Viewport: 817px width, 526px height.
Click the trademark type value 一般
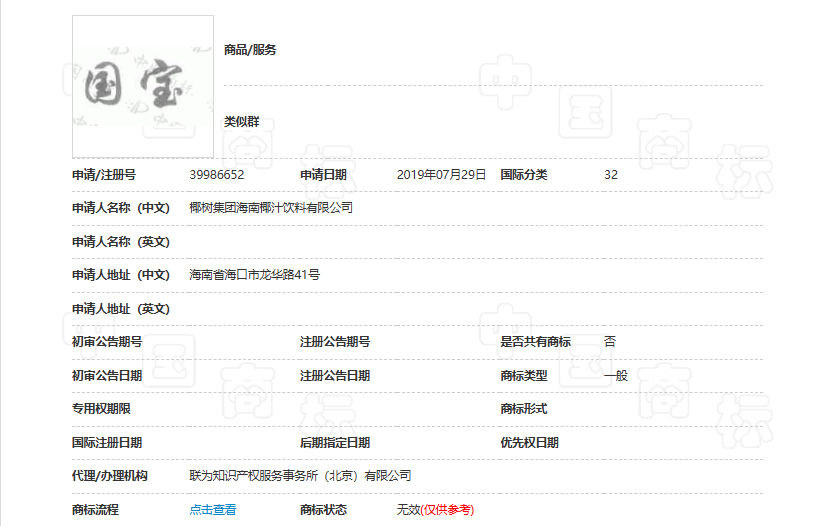[x=616, y=375]
